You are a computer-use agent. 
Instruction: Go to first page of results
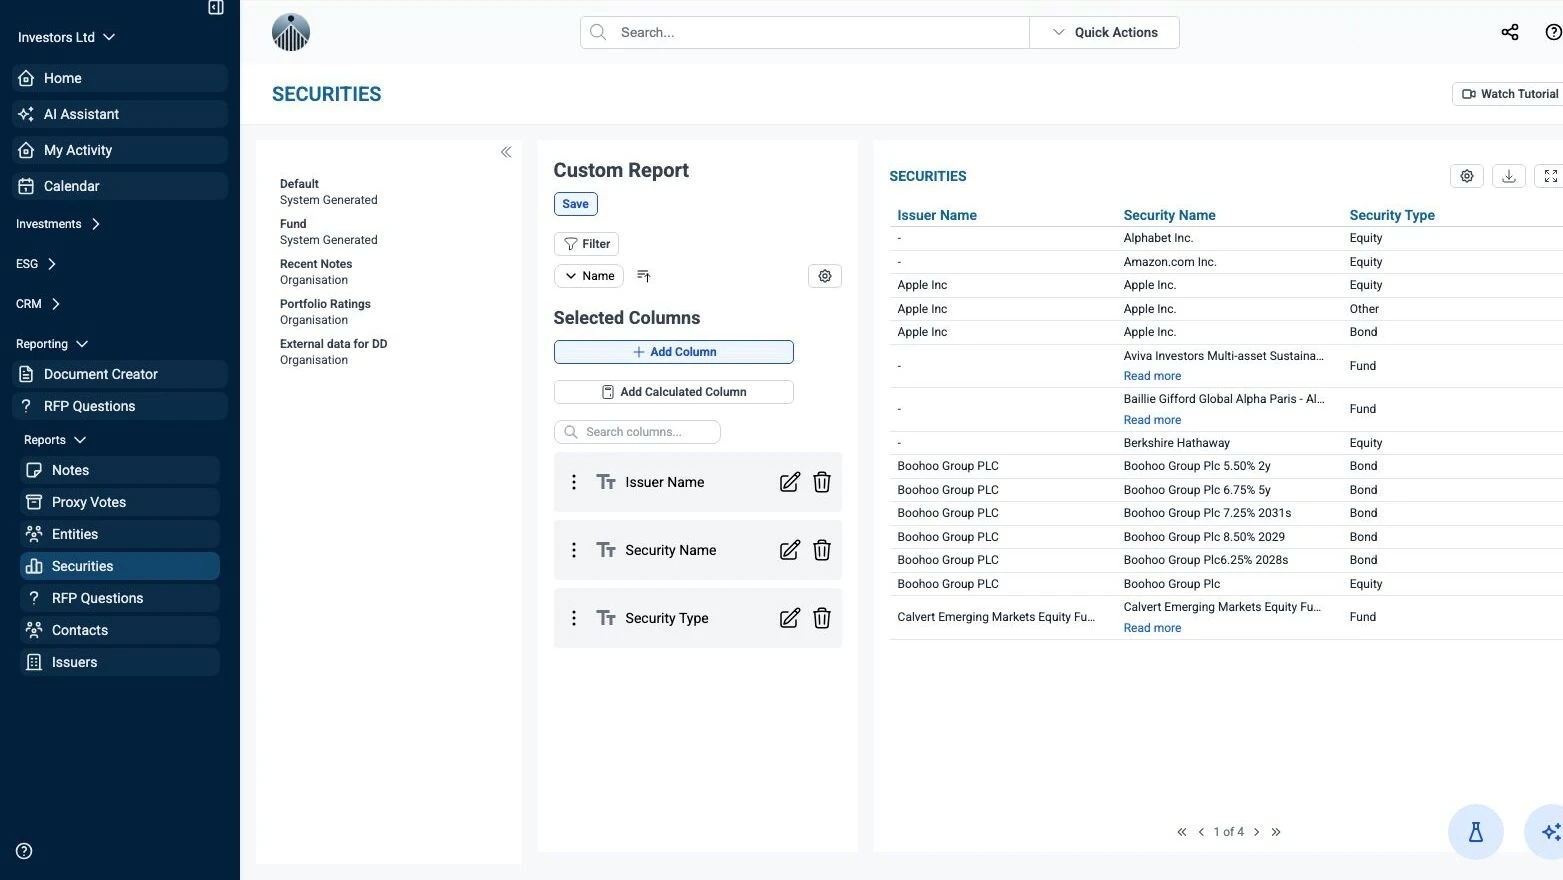1182,832
